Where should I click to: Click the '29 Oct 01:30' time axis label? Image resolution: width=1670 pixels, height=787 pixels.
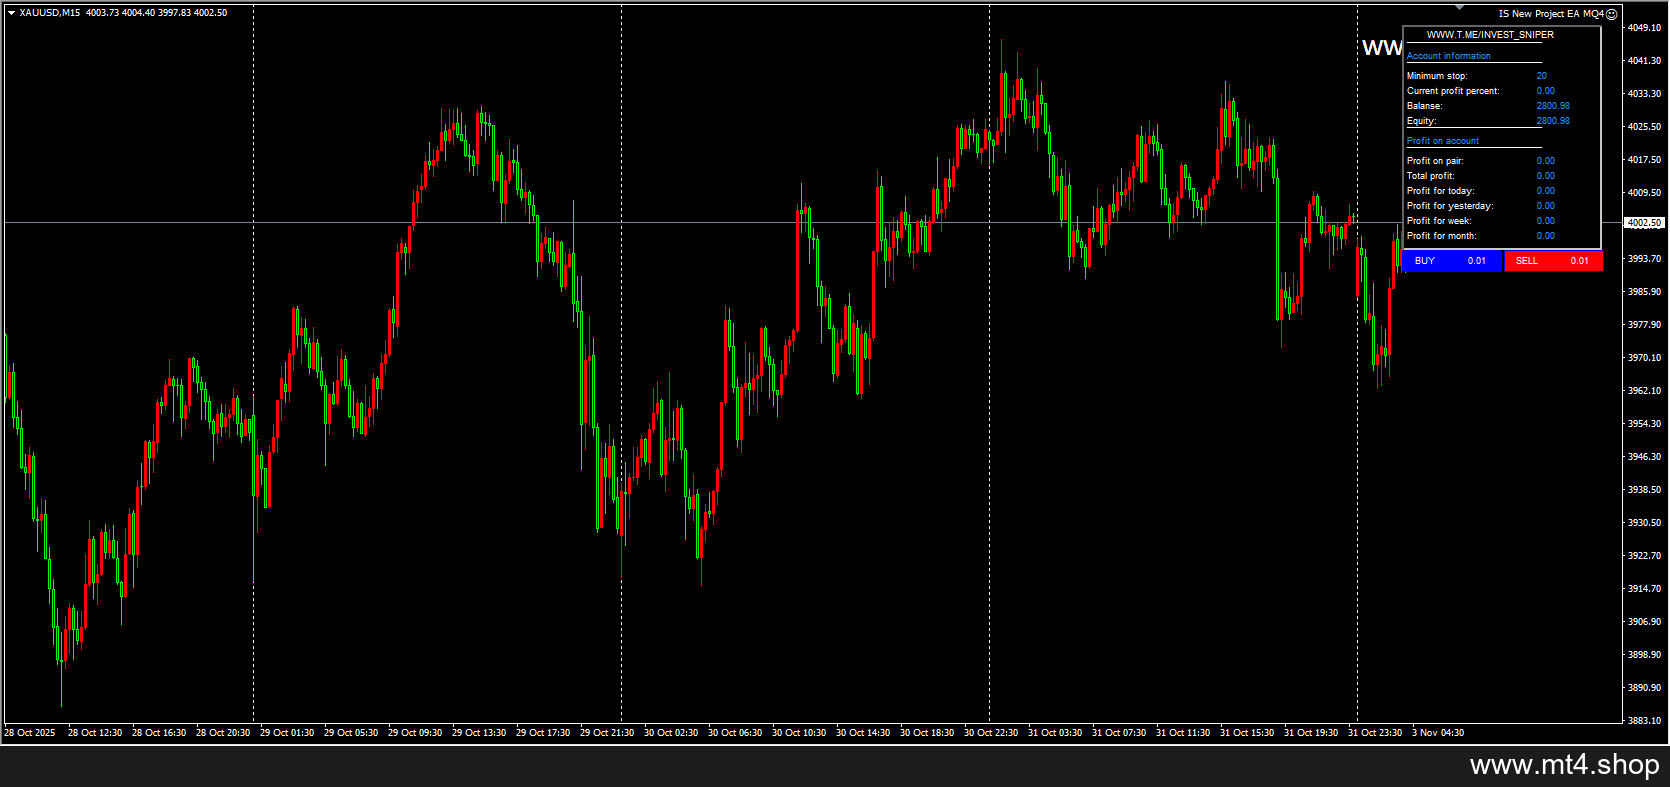(x=287, y=733)
